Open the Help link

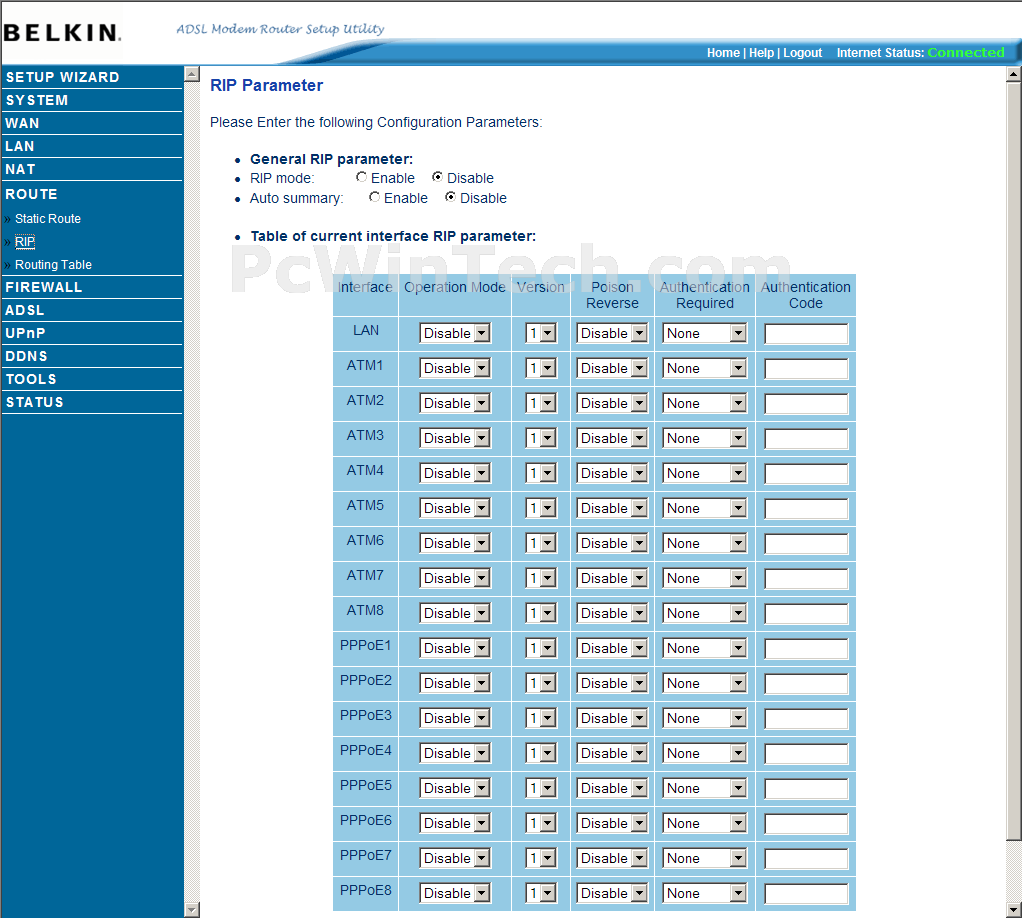coord(761,53)
